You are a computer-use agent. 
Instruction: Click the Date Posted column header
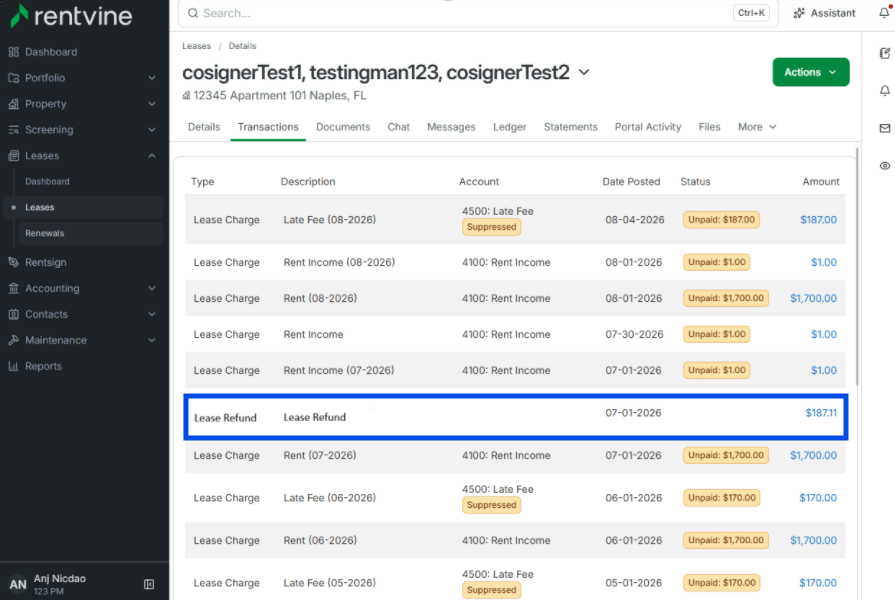(631, 182)
